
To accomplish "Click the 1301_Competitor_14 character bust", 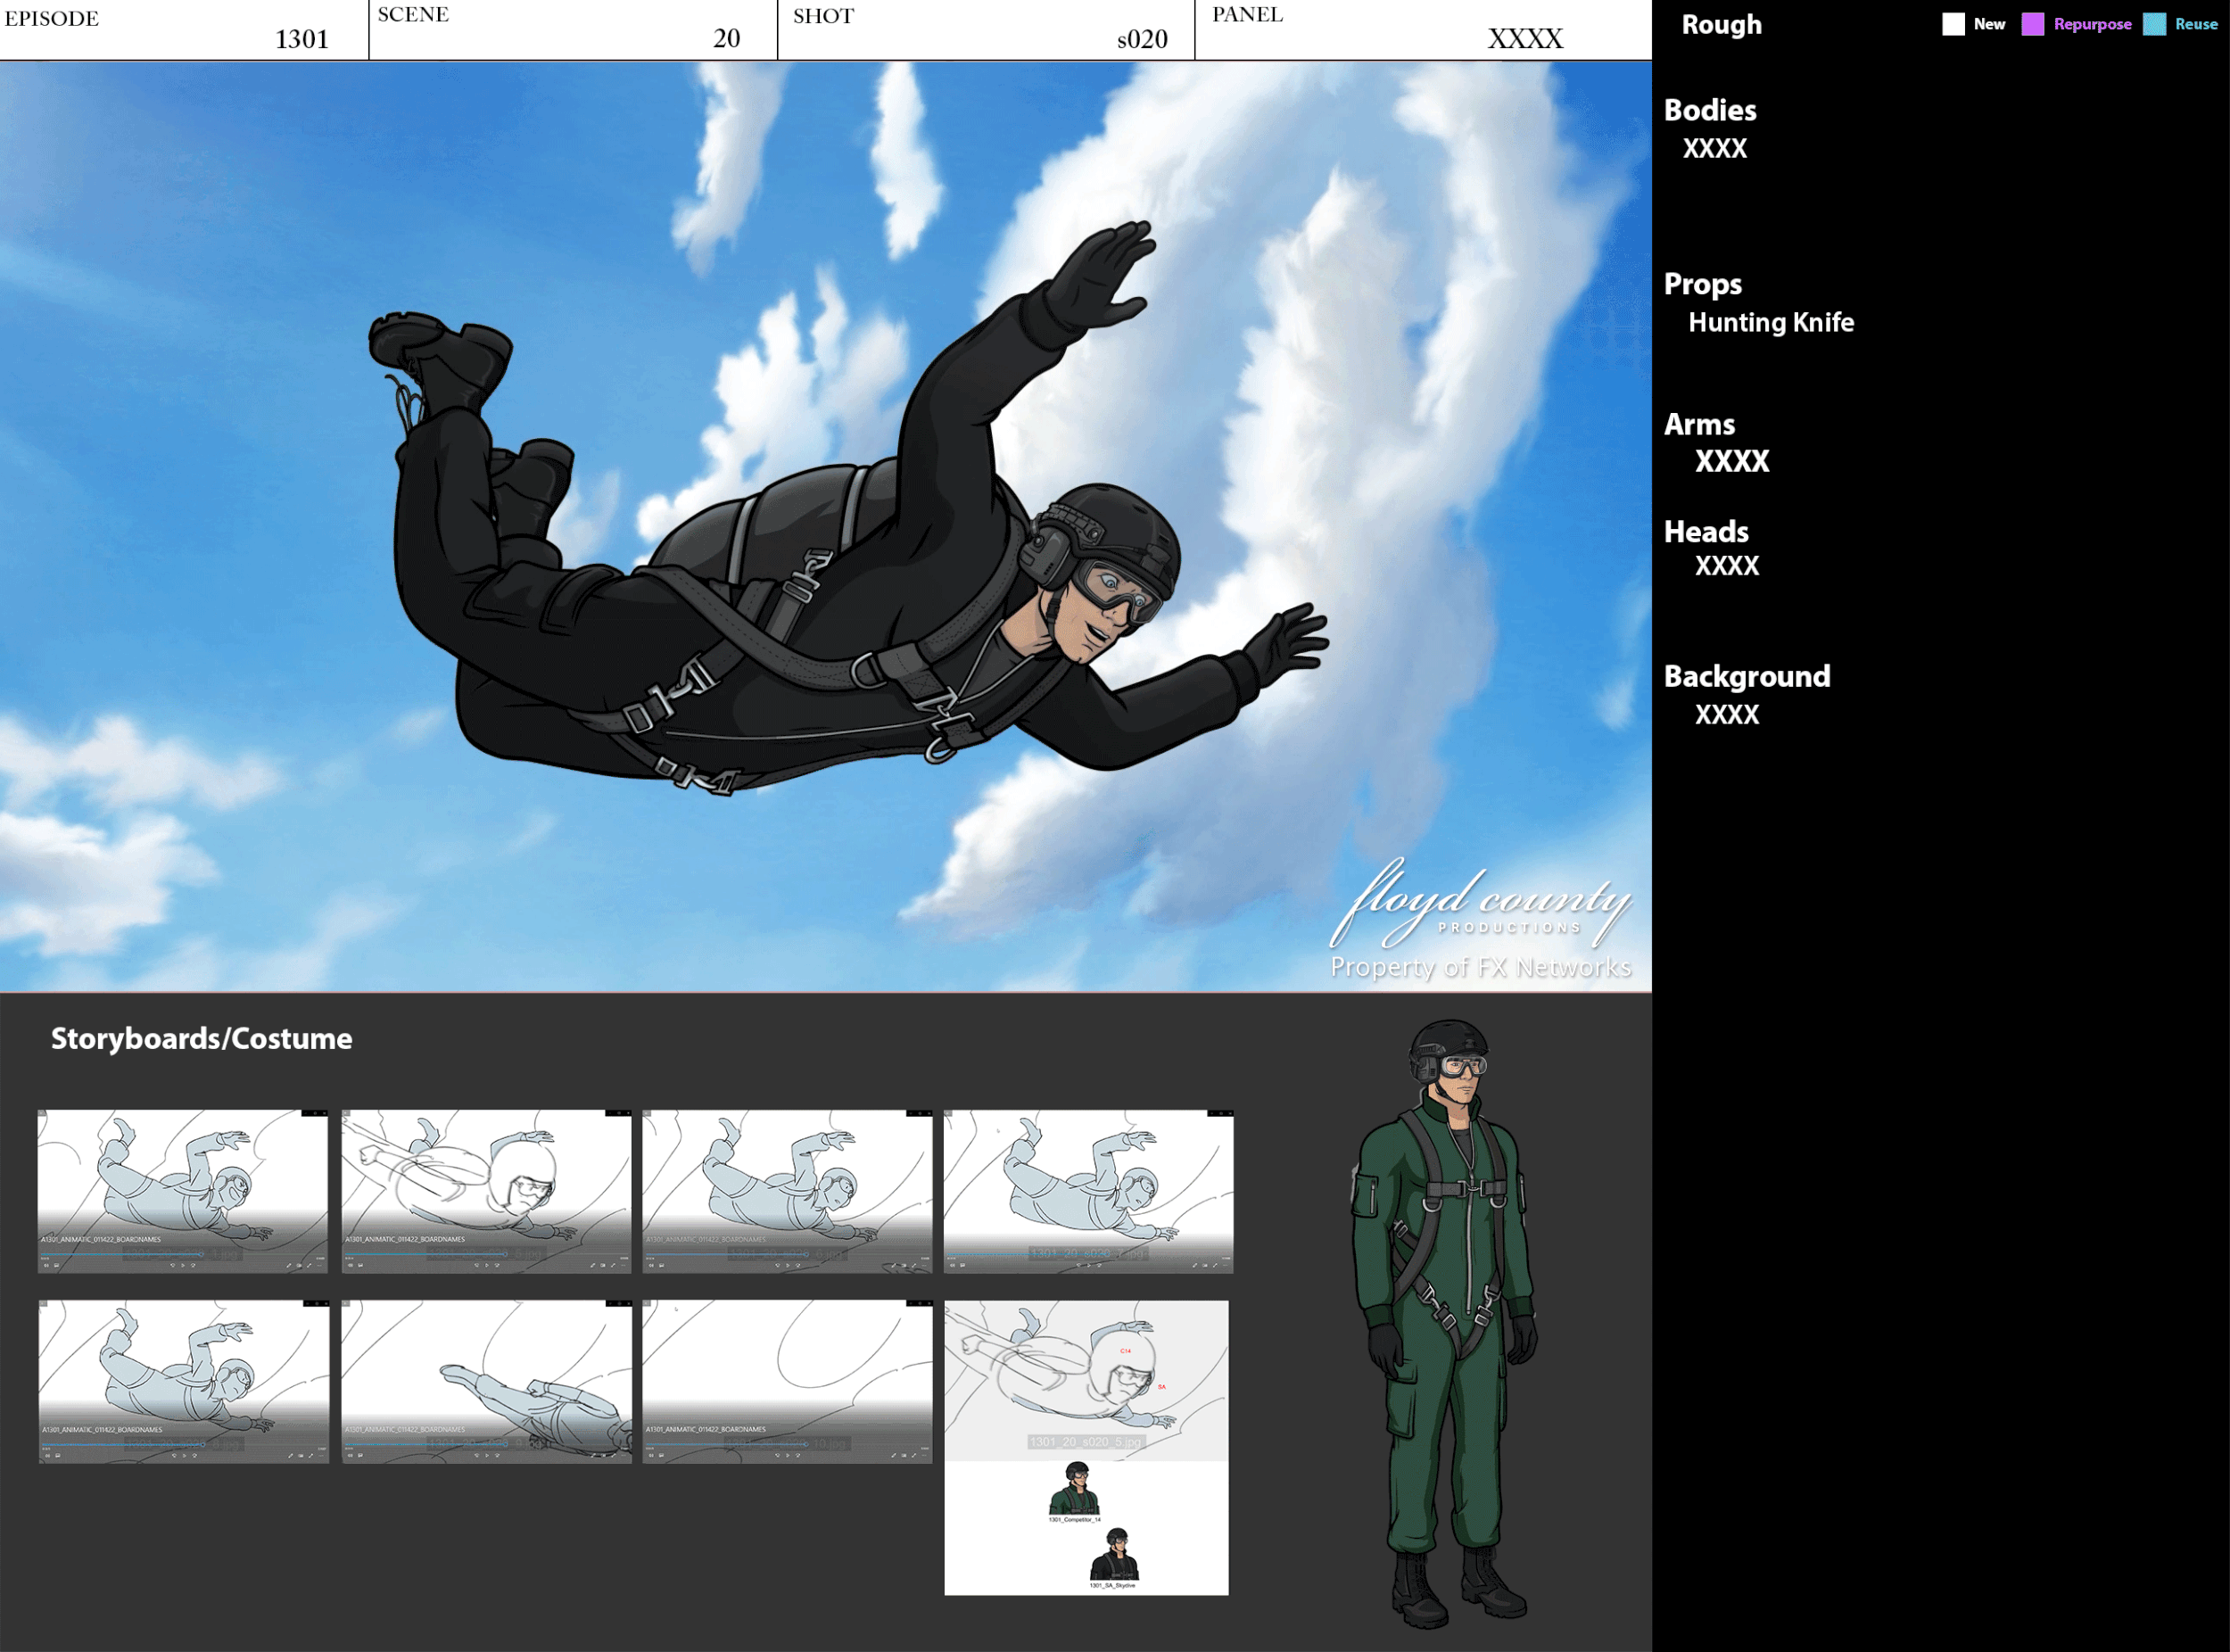I will (x=1075, y=1489).
